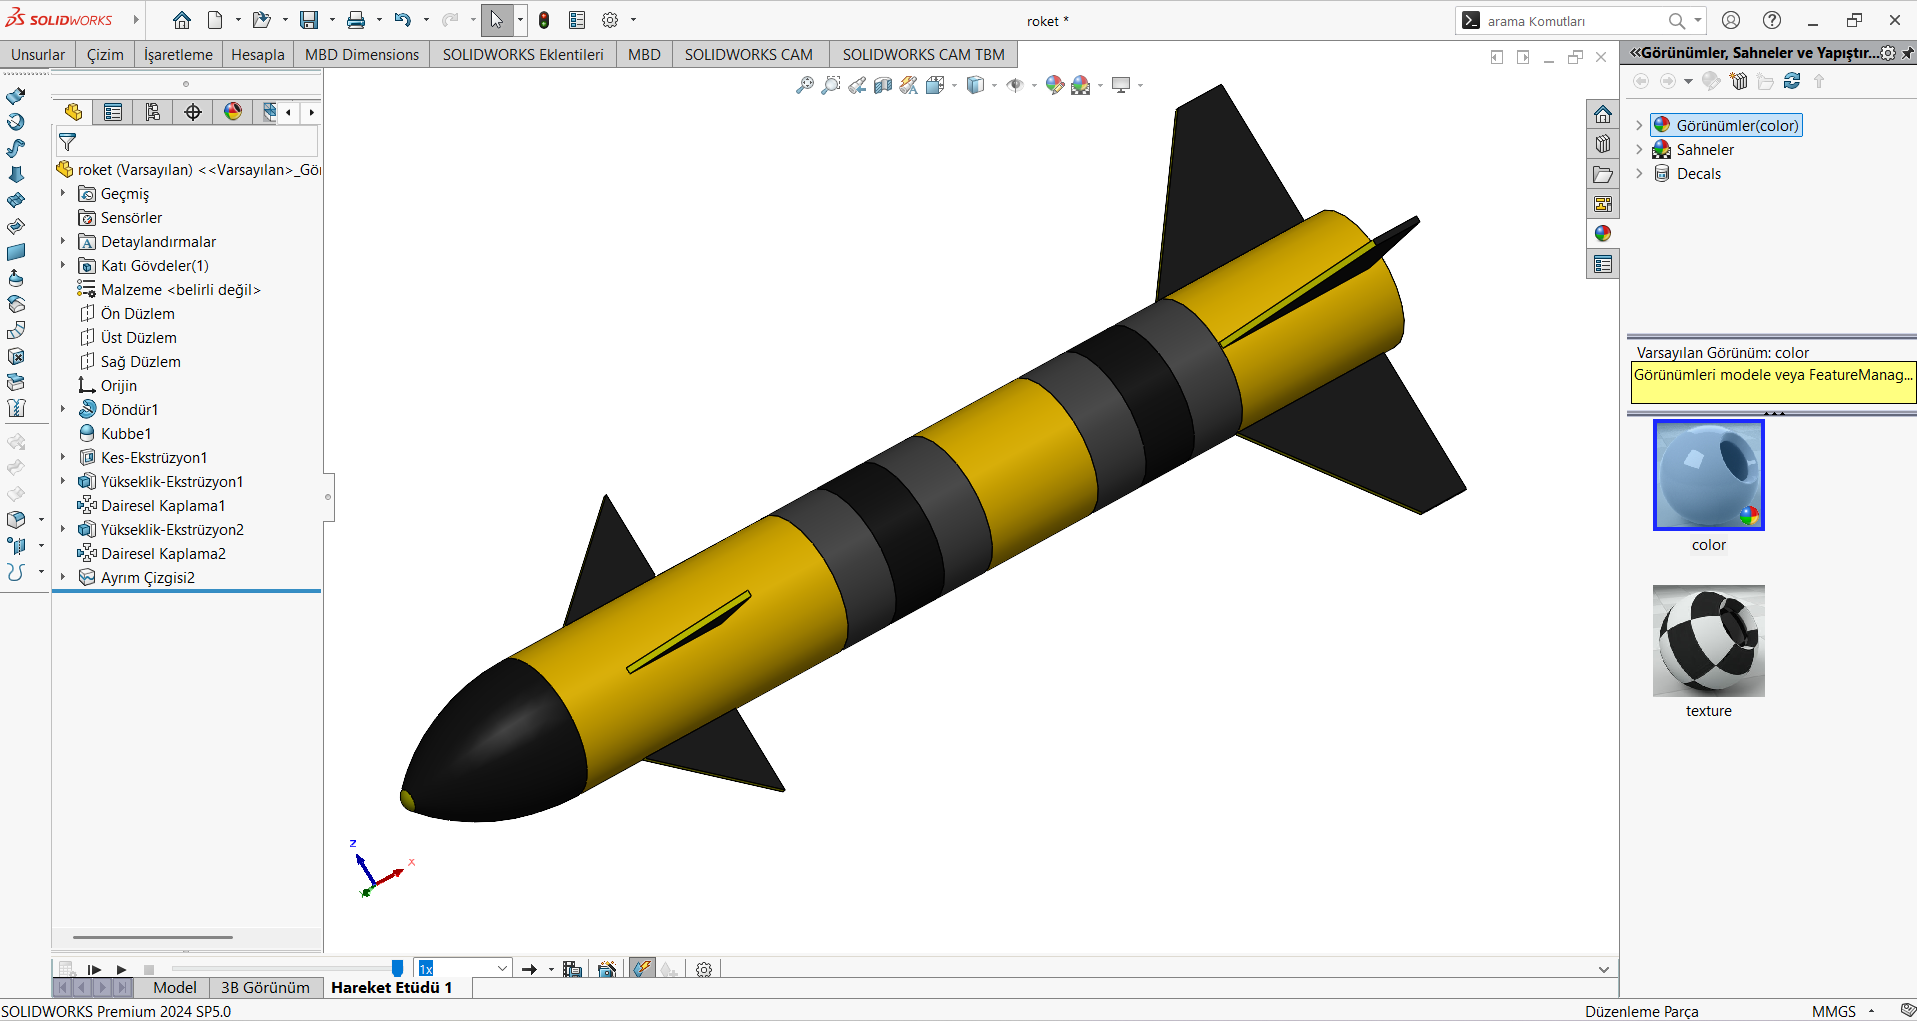Open the Save dropdown arrow in top toolbar
This screenshot has width=1917, height=1021.
332,20
